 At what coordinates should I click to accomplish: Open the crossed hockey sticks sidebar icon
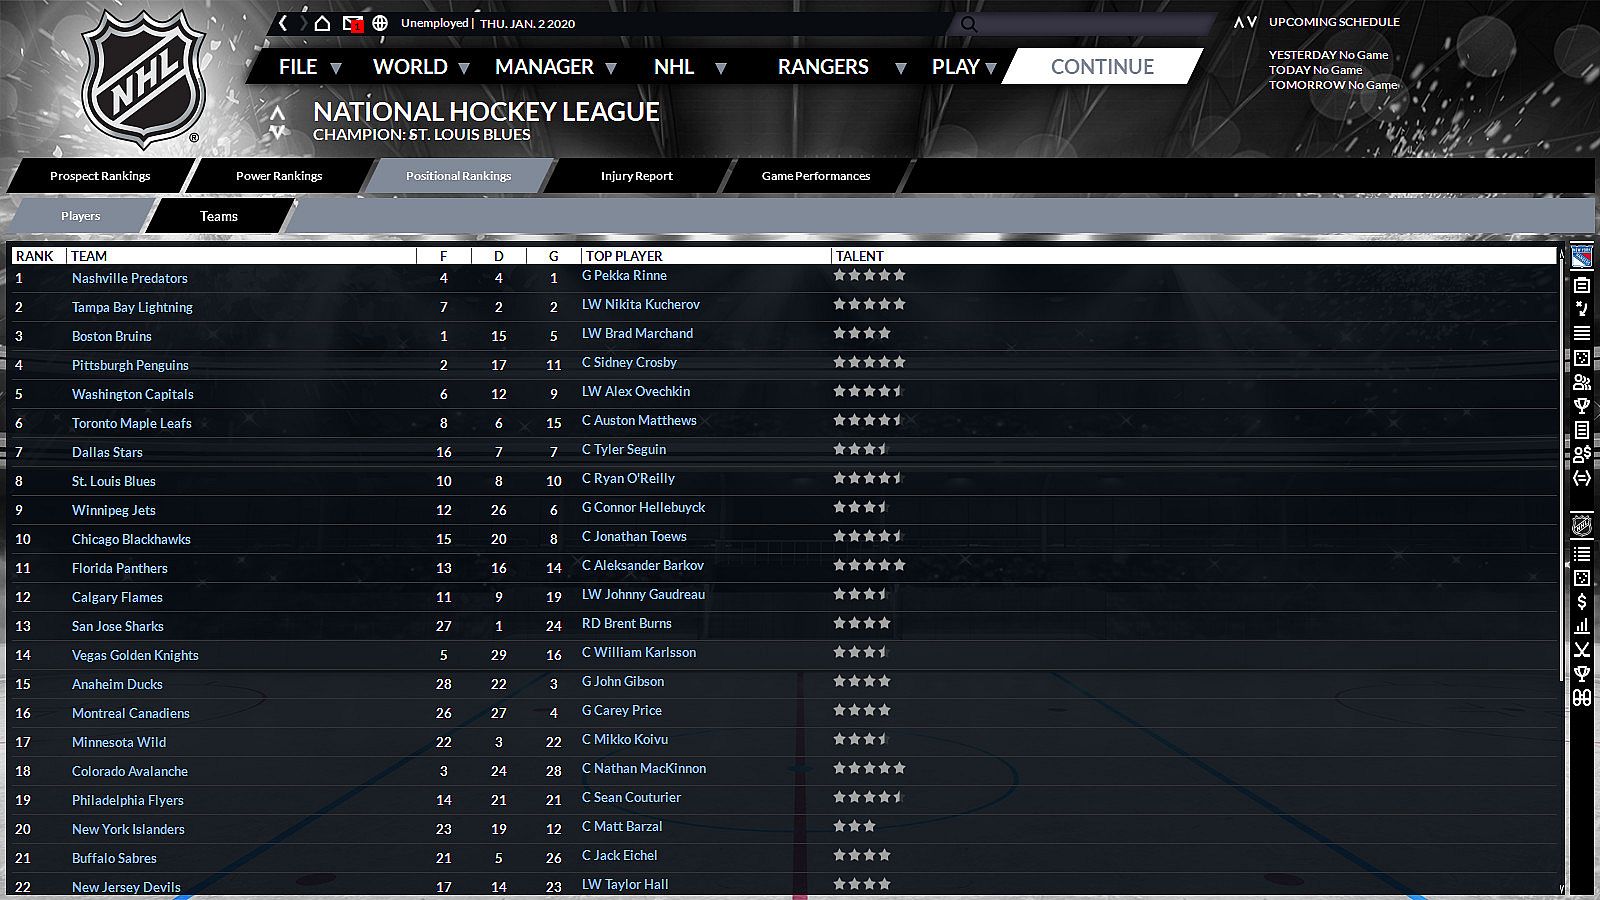pyautogui.click(x=1582, y=650)
